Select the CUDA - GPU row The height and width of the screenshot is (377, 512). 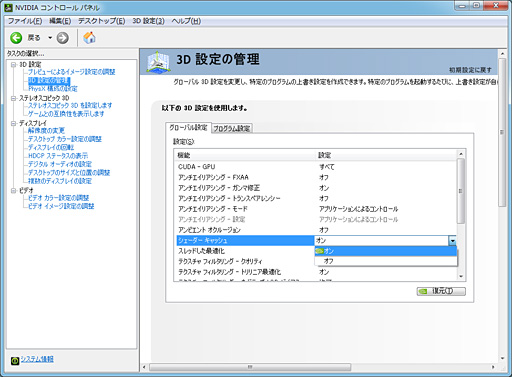[316, 167]
